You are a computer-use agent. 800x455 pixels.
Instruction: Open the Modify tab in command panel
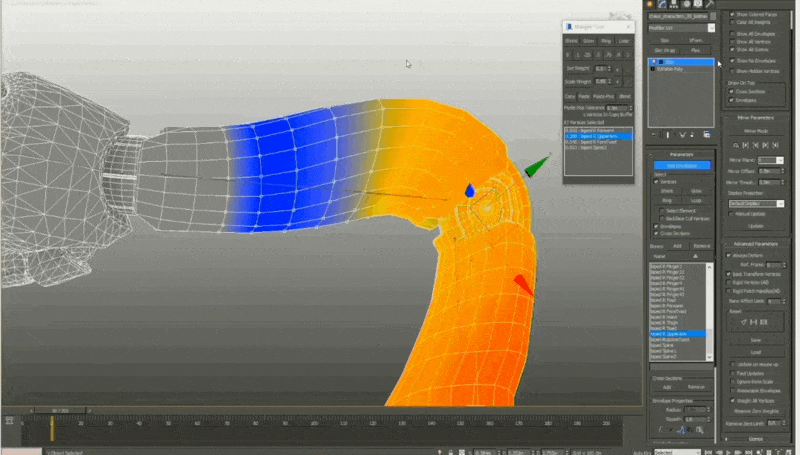(x=660, y=5)
